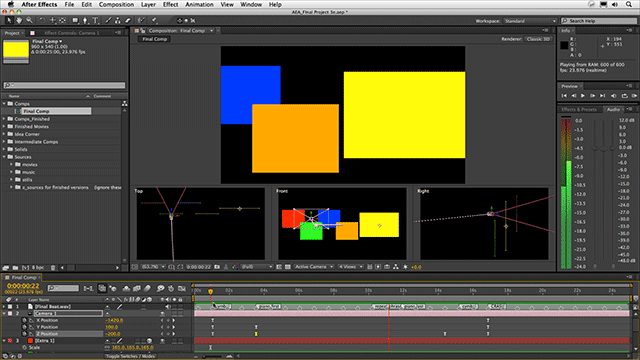Select the Brush tool
The image size is (640, 360).
pyautogui.click(x=108, y=20)
